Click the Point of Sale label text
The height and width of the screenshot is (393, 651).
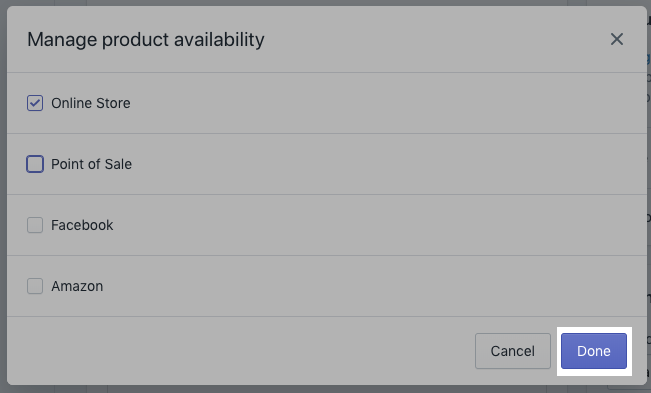point(91,164)
